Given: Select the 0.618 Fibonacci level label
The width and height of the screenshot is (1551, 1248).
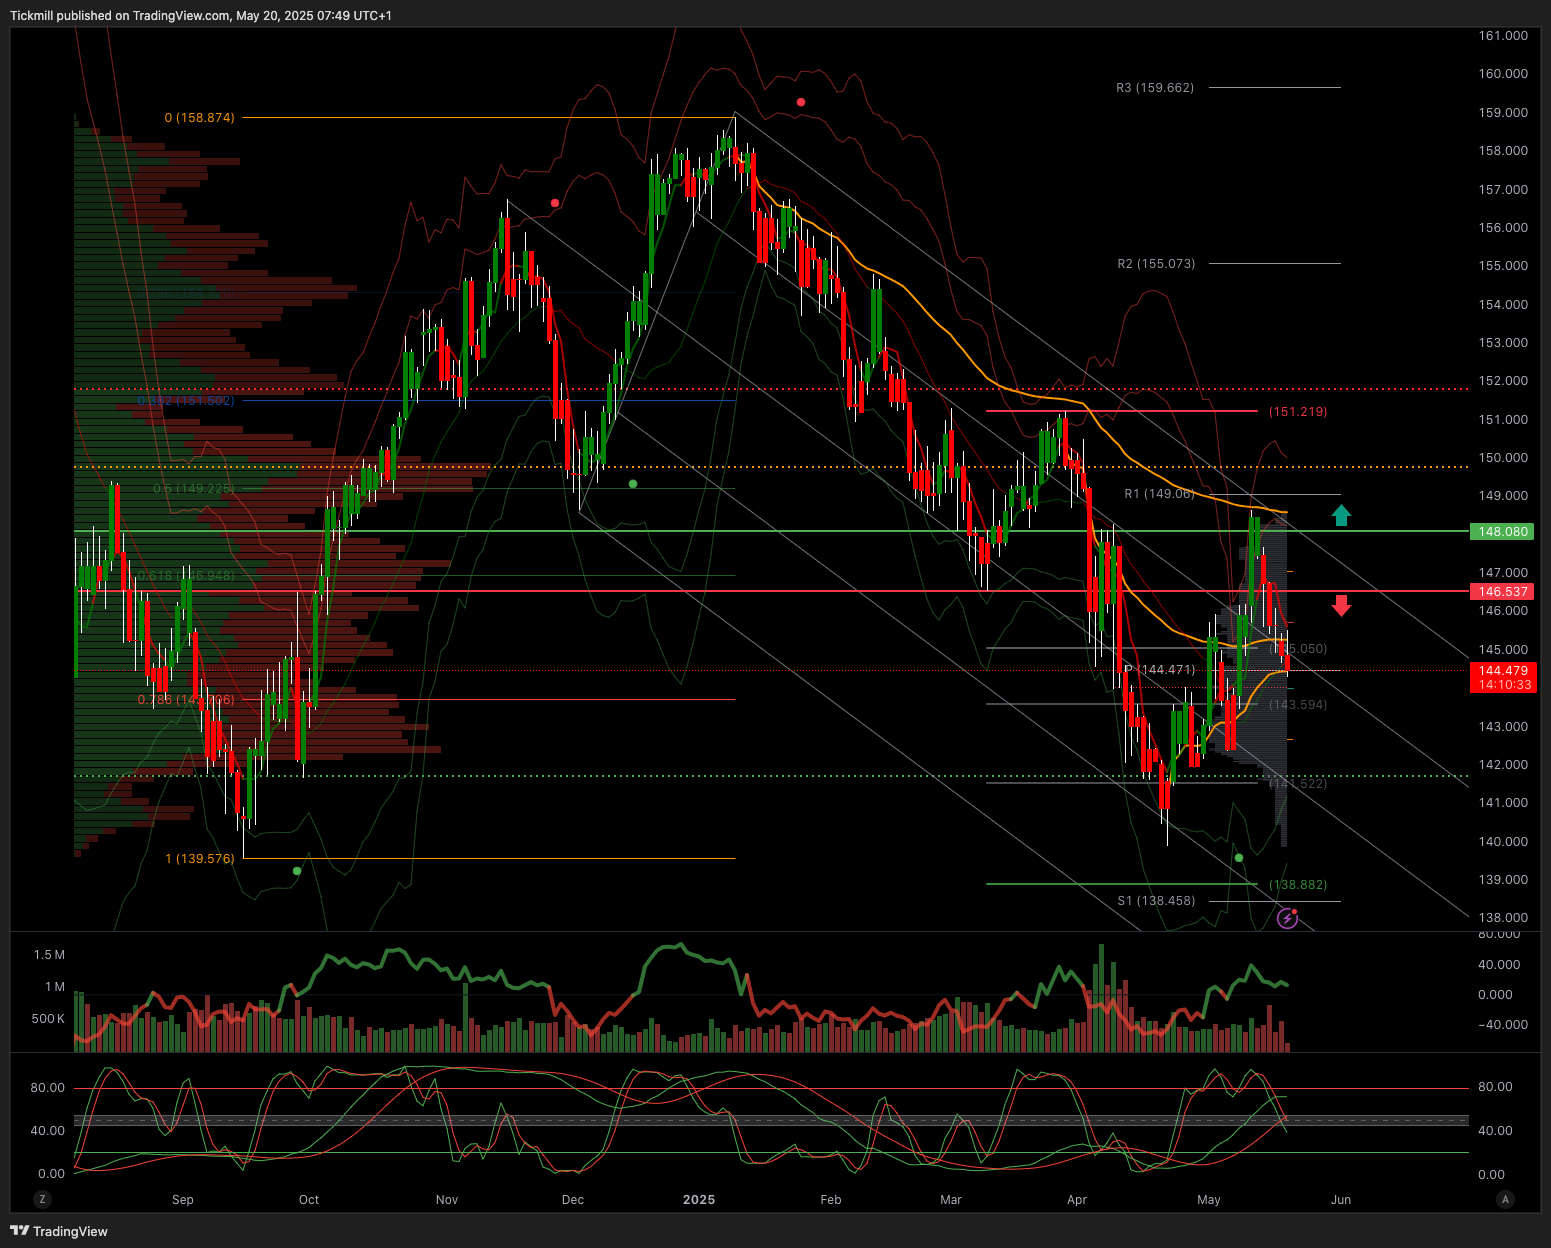Looking at the screenshot, I should [185, 576].
